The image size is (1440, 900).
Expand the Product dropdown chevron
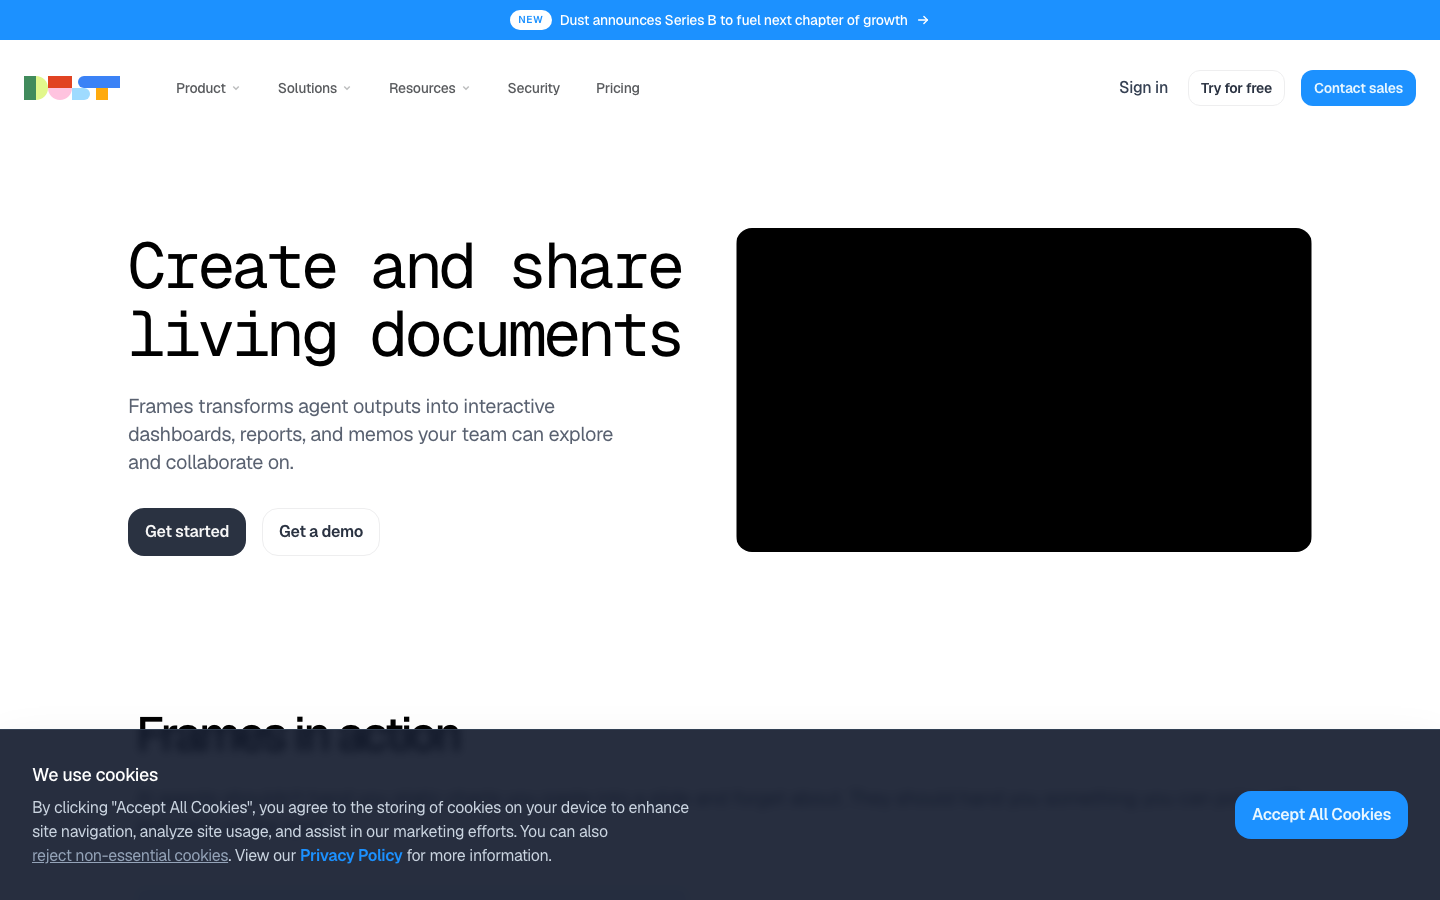pyautogui.click(x=236, y=89)
